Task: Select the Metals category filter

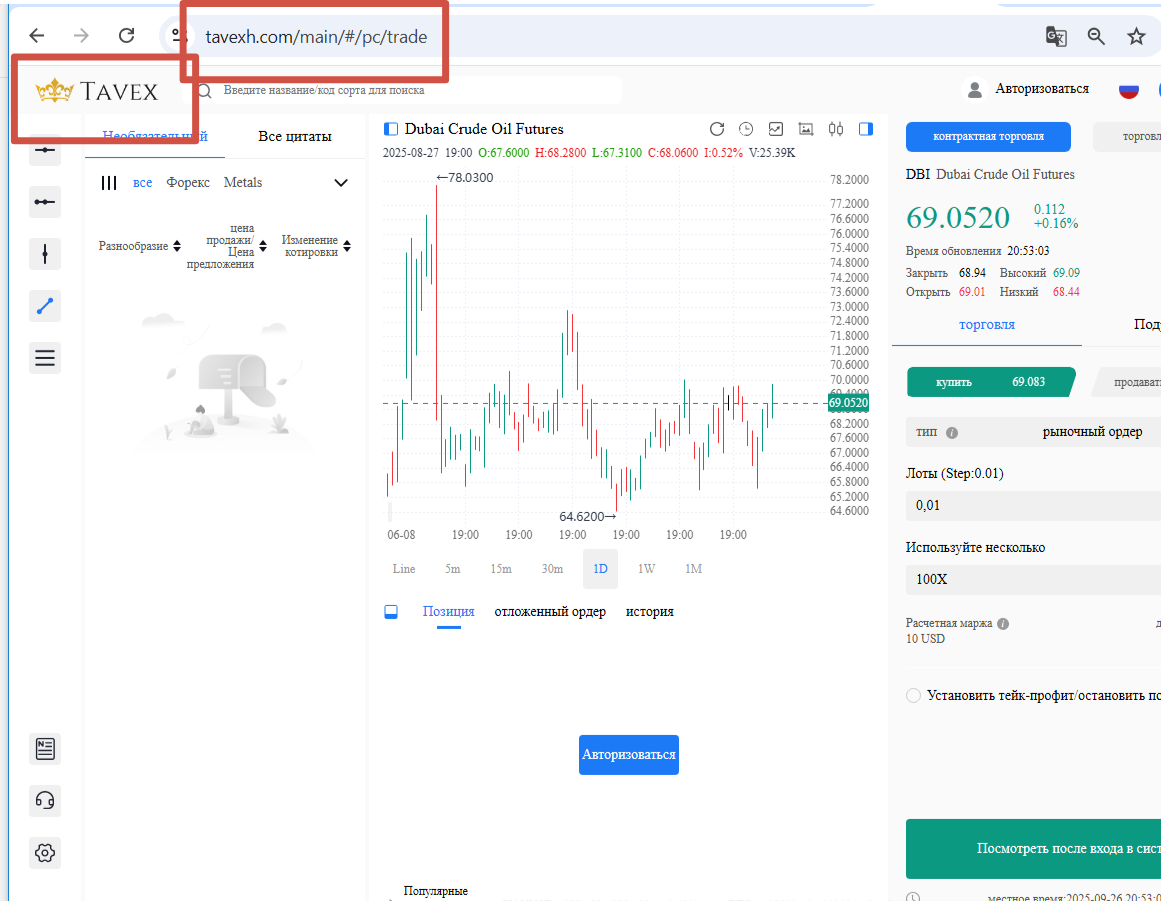Action: (x=243, y=183)
